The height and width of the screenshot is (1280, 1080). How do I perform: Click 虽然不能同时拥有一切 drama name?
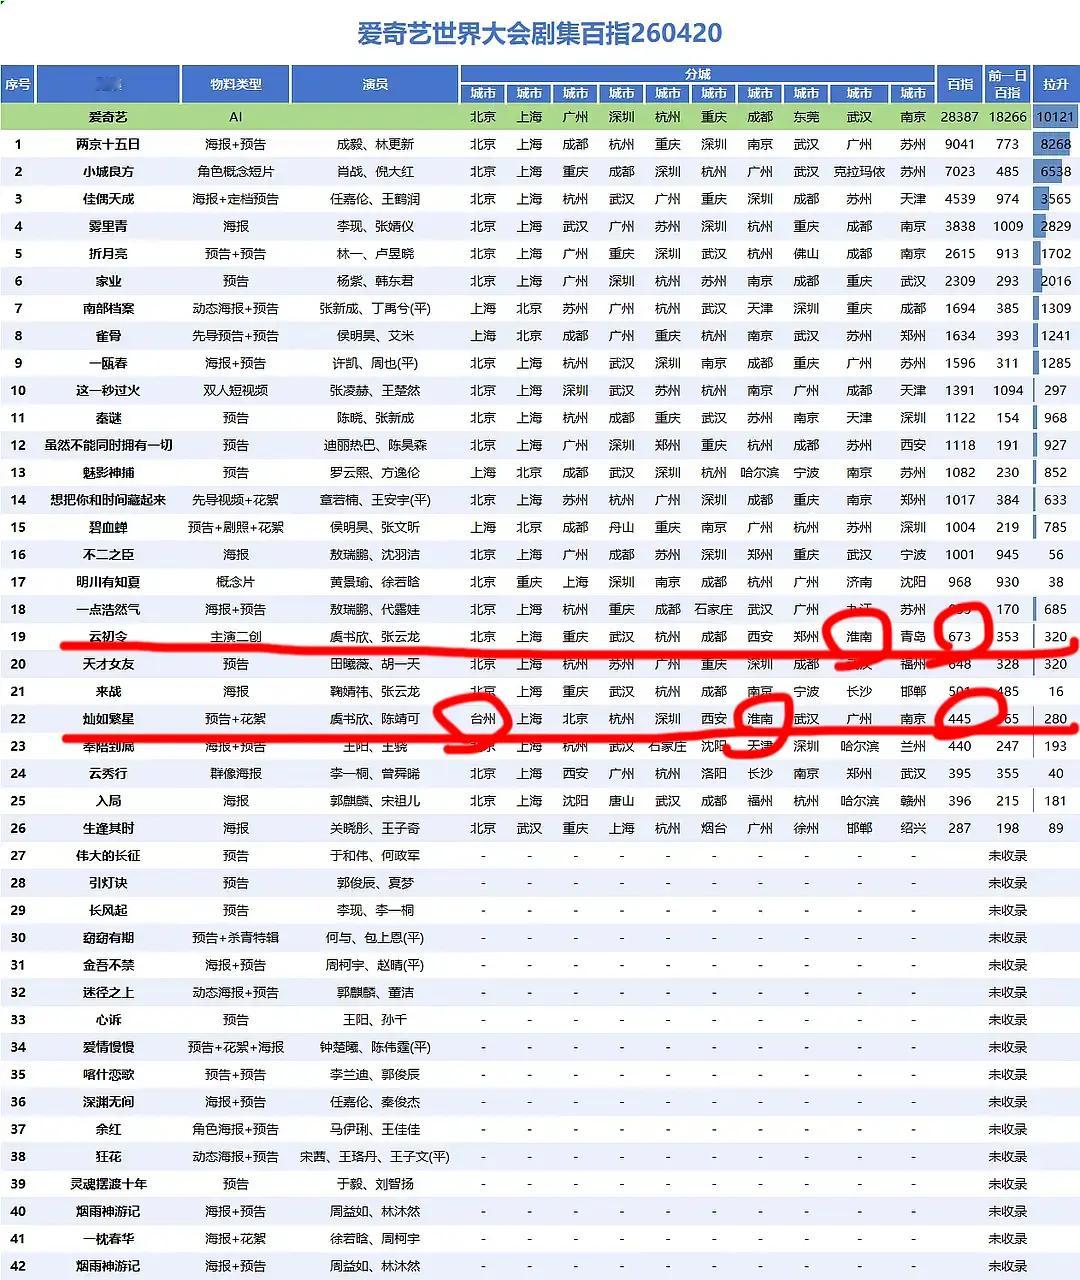[108, 445]
